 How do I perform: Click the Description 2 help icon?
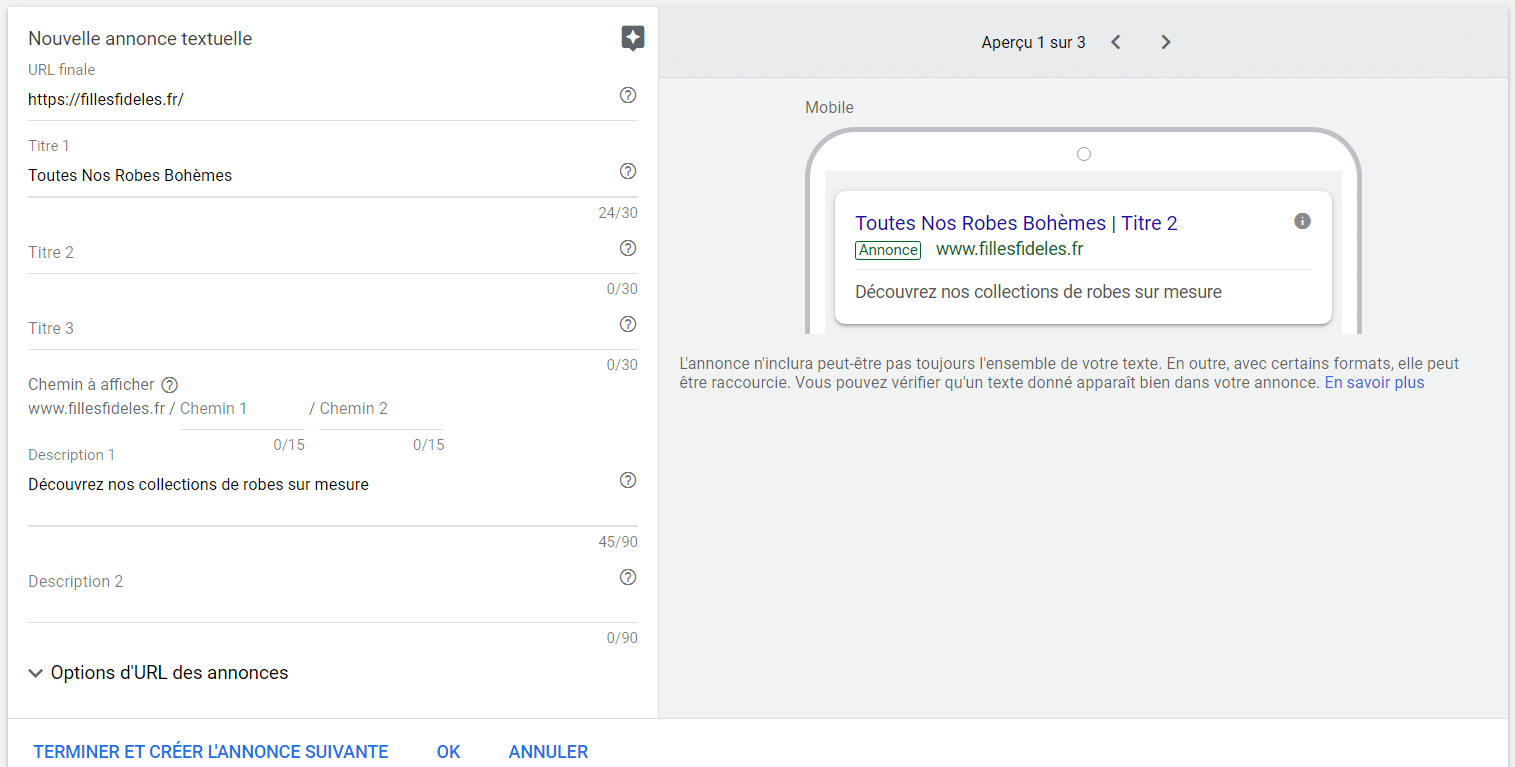628,577
